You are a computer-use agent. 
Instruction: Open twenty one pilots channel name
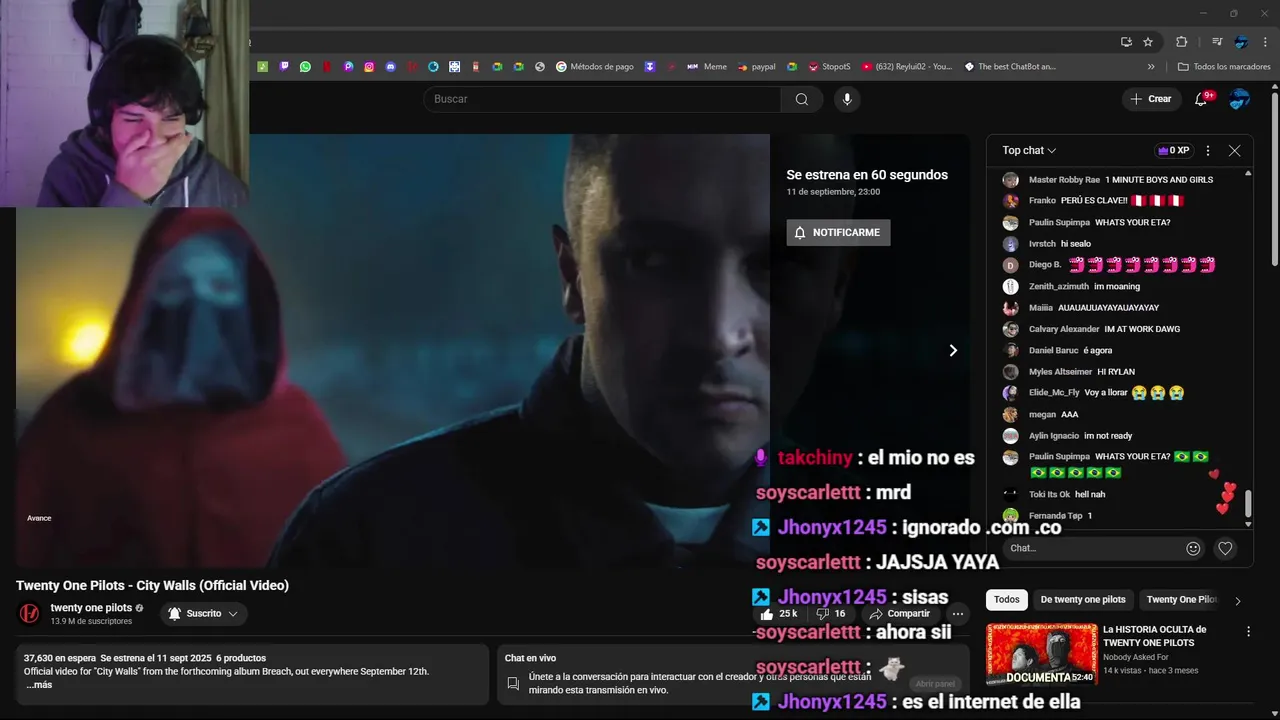[x=91, y=608]
